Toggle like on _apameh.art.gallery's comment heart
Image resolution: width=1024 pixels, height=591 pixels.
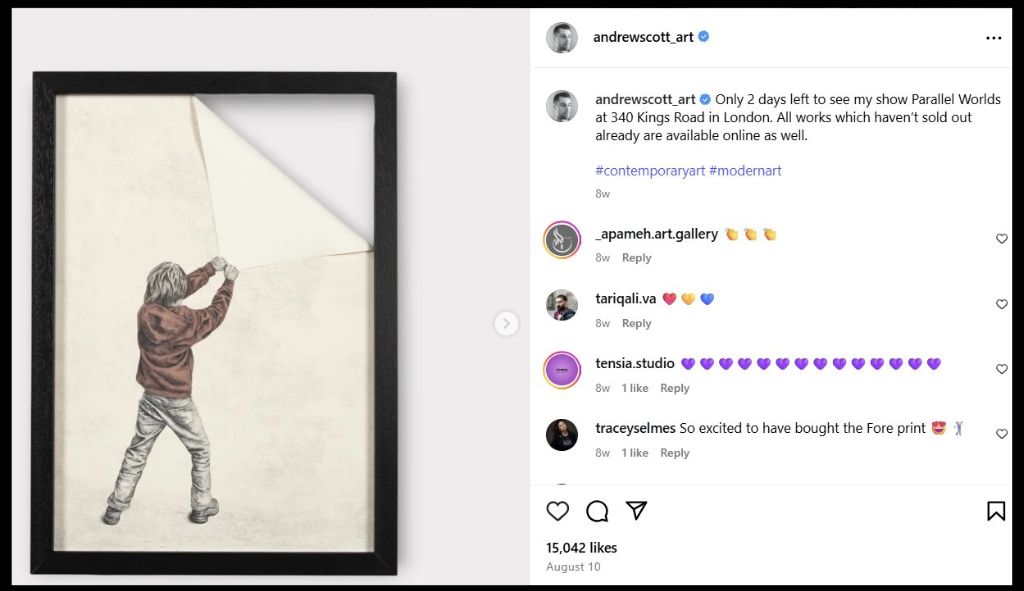click(x=1002, y=239)
